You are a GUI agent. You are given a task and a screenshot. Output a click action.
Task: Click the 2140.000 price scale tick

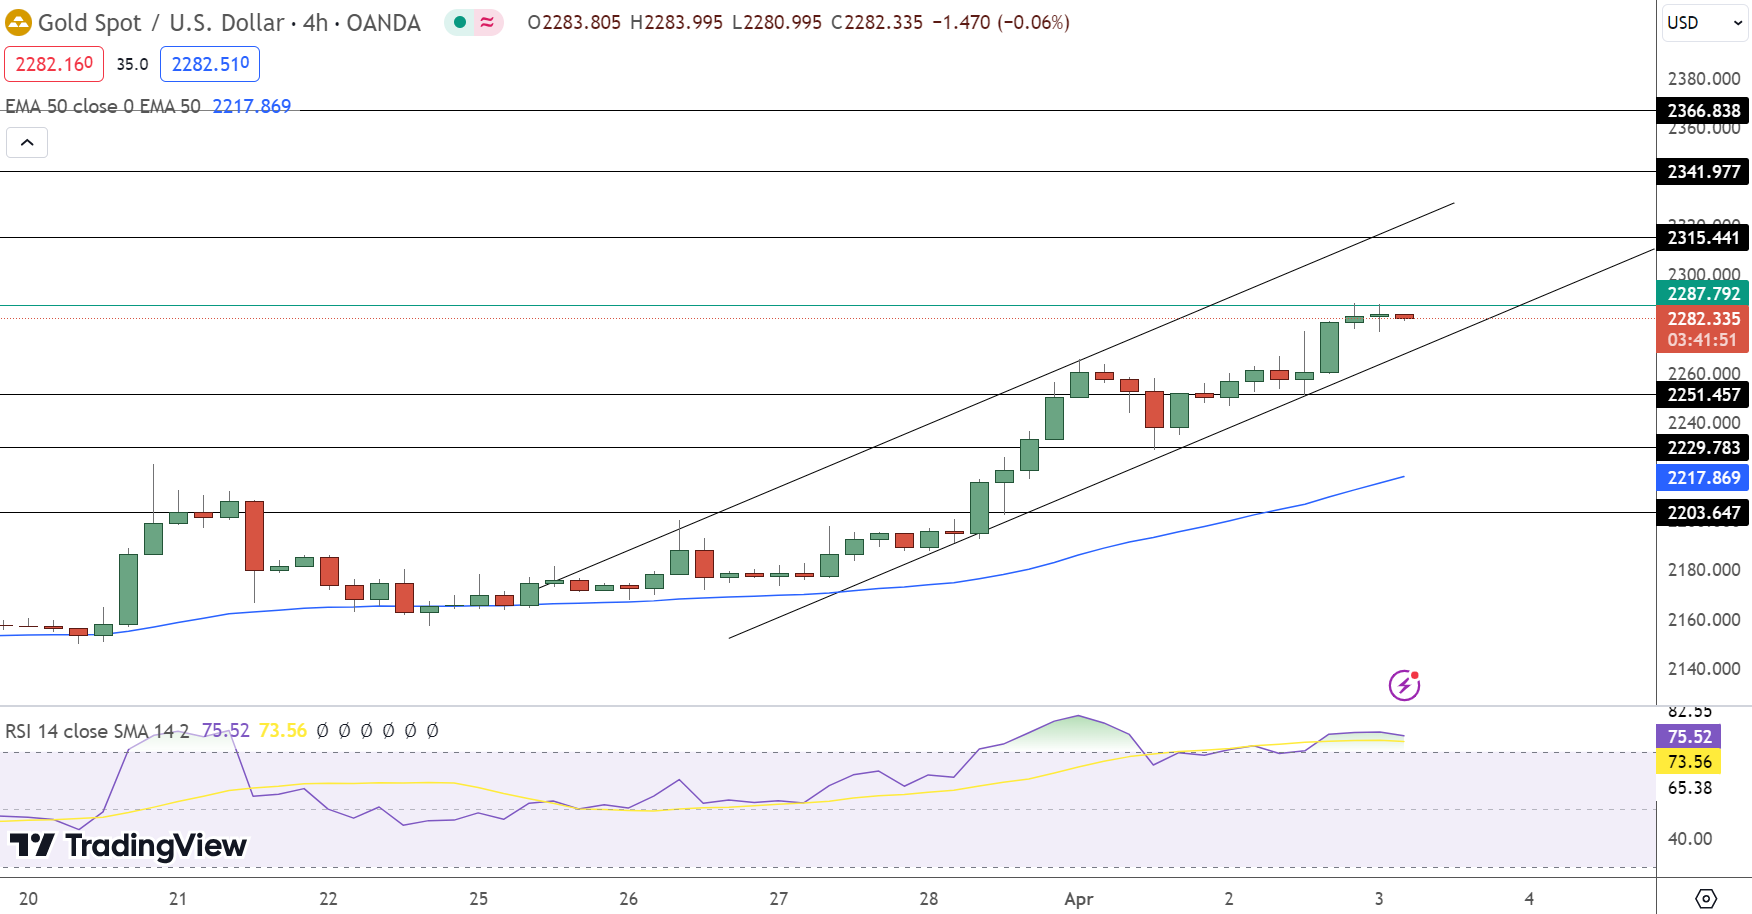point(1704,669)
